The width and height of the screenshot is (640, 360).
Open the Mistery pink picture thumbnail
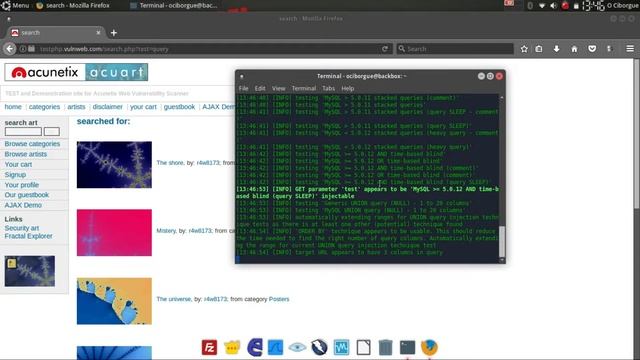[114, 233]
